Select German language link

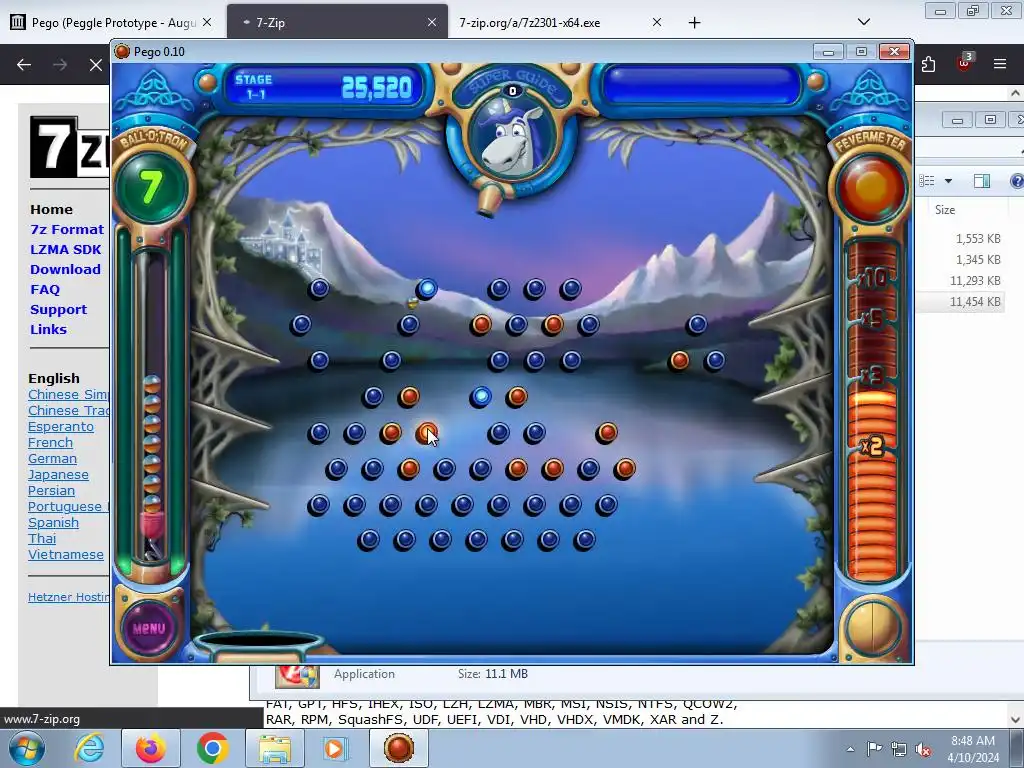point(52,458)
